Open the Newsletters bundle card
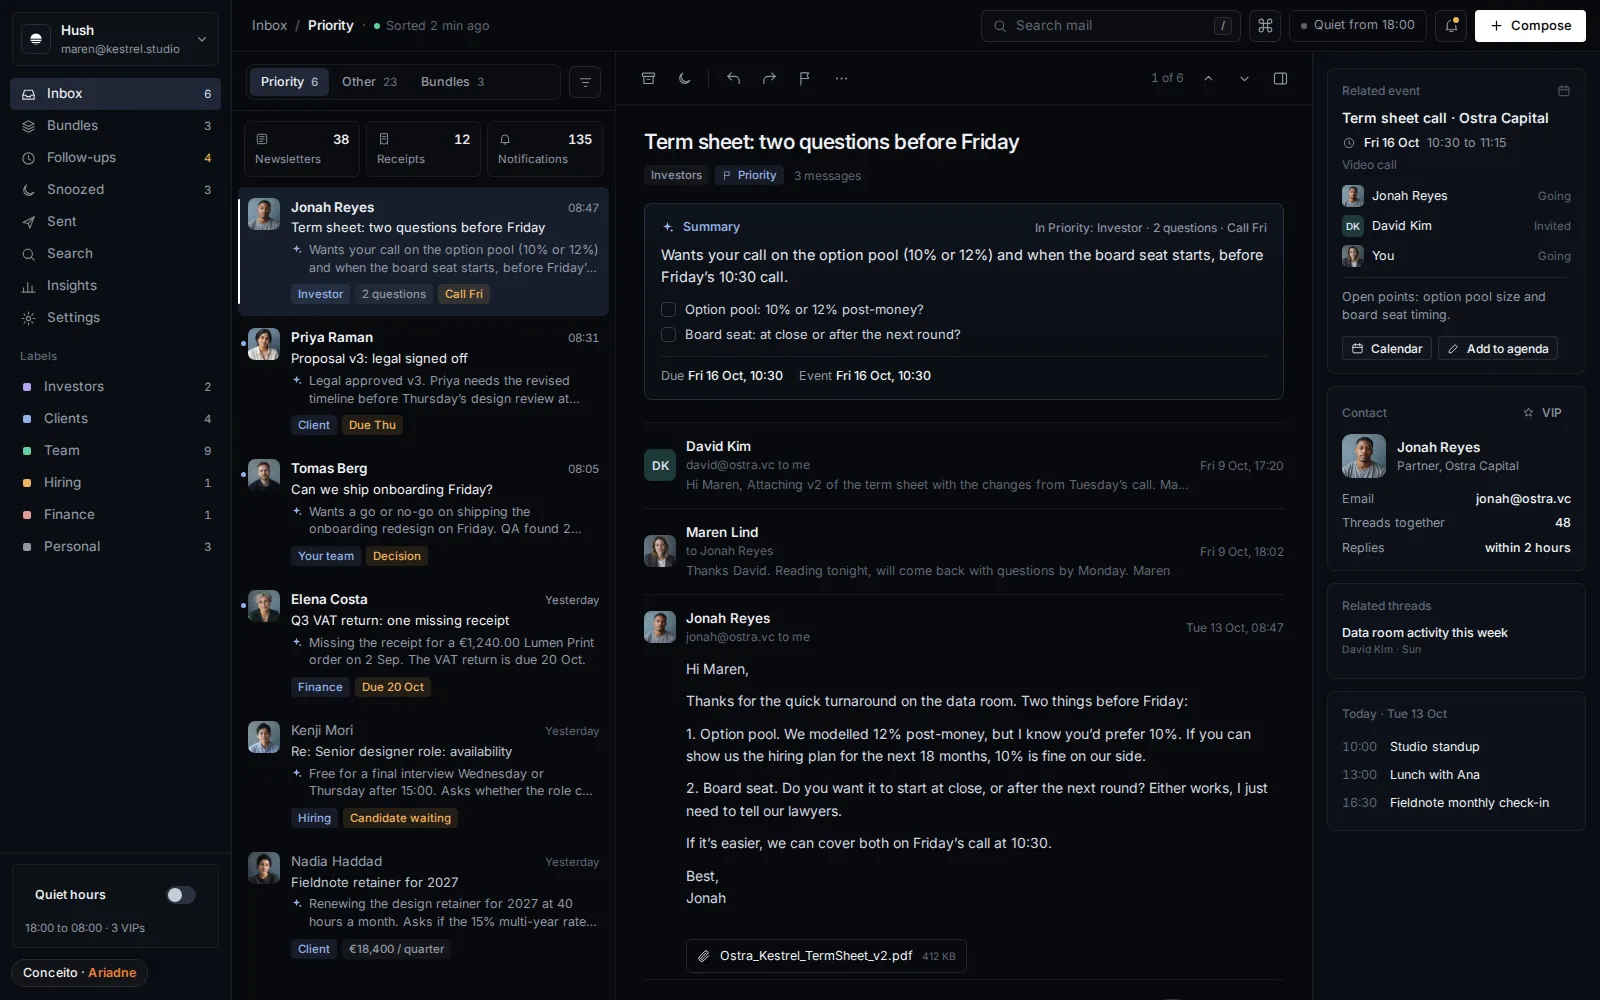The image size is (1600, 1000). pos(302,149)
